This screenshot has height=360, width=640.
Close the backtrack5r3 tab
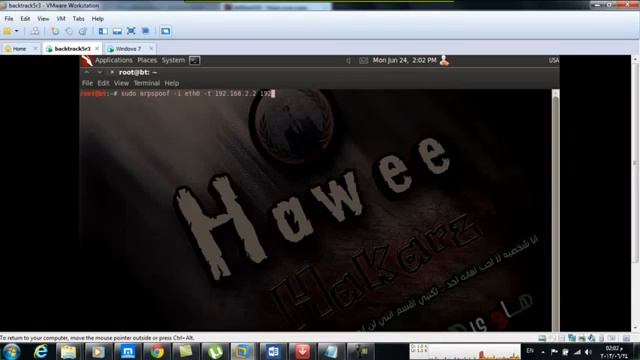[x=97, y=49]
